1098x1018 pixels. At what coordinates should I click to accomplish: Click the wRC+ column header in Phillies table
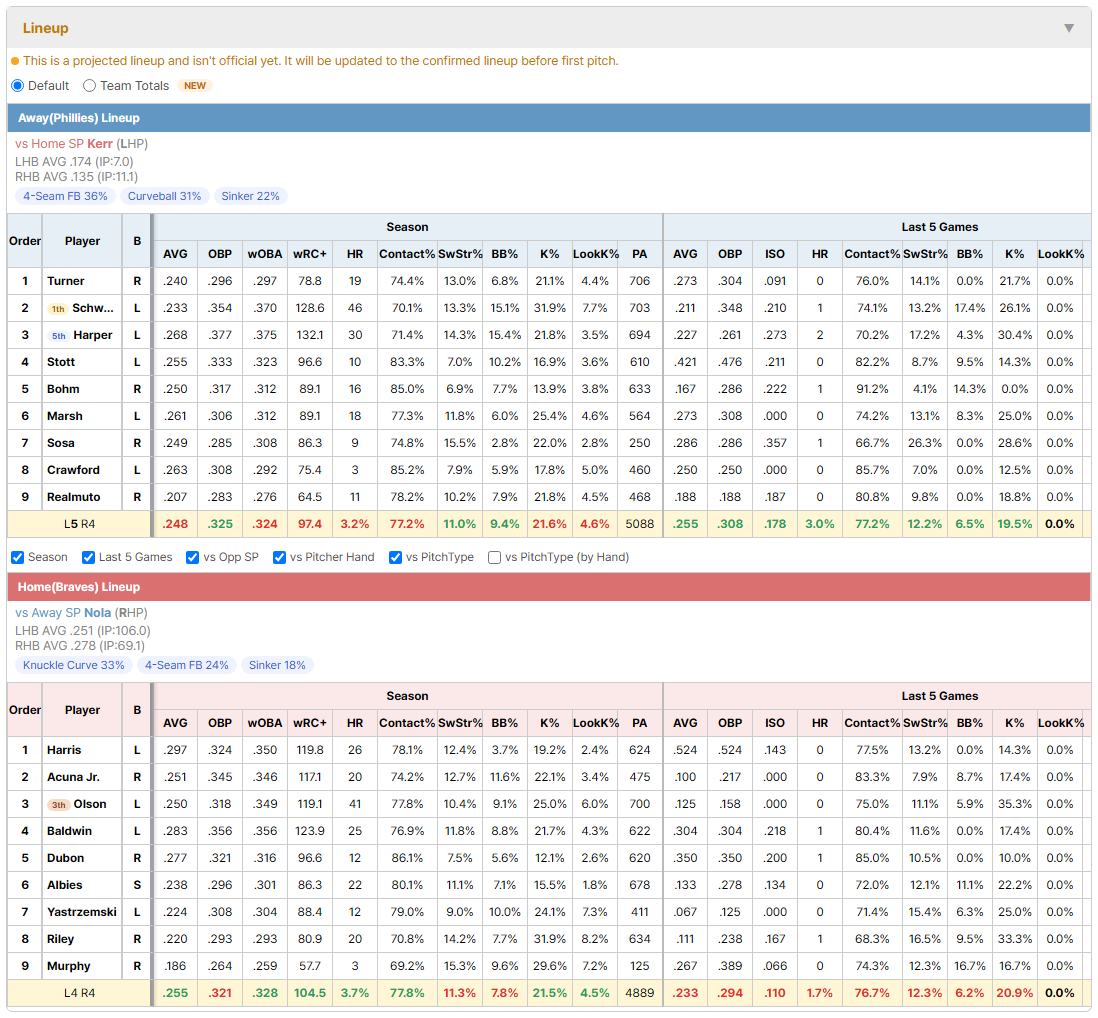pyautogui.click(x=310, y=254)
